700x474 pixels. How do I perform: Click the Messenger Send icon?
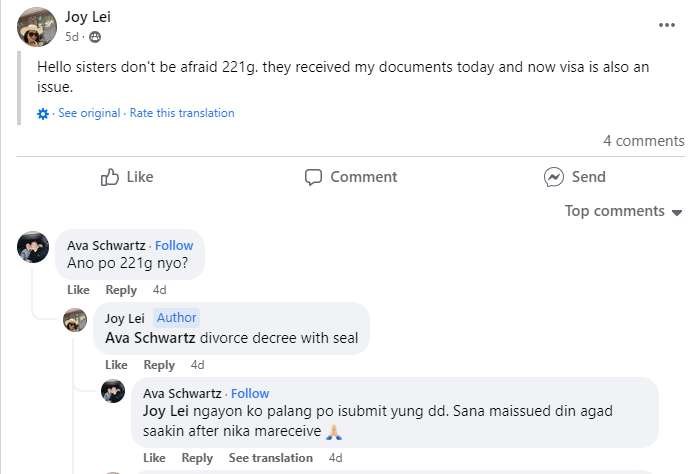click(x=554, y=177)
